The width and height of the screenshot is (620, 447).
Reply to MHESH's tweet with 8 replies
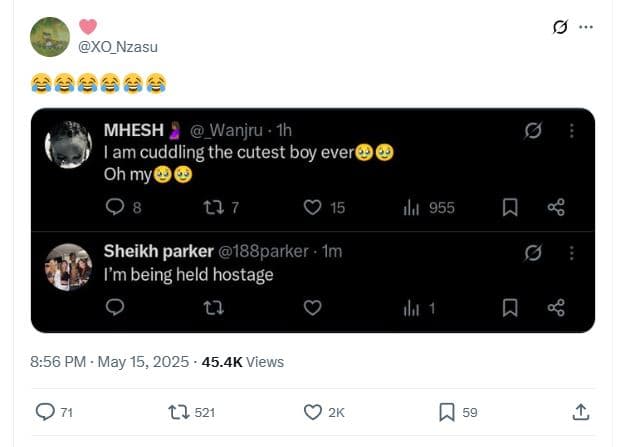(115, 207)
